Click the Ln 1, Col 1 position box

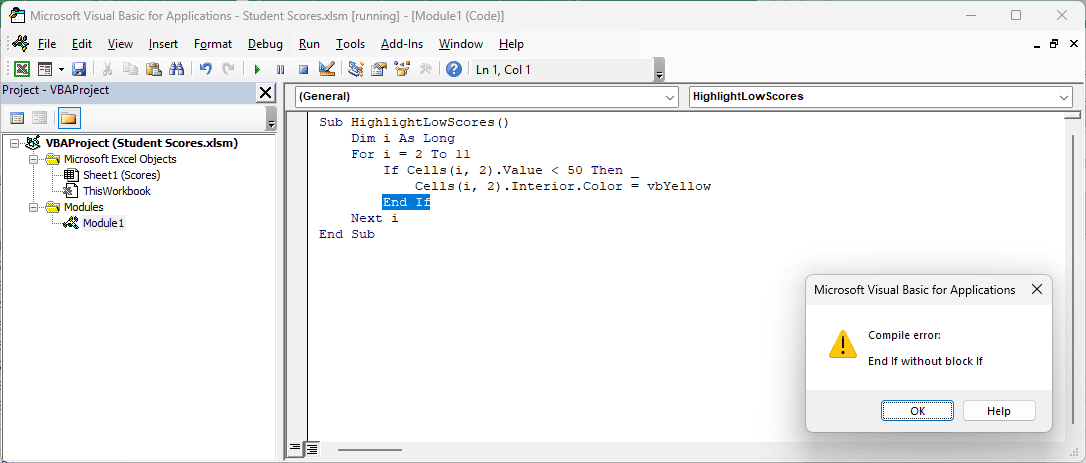coord(560,69)
